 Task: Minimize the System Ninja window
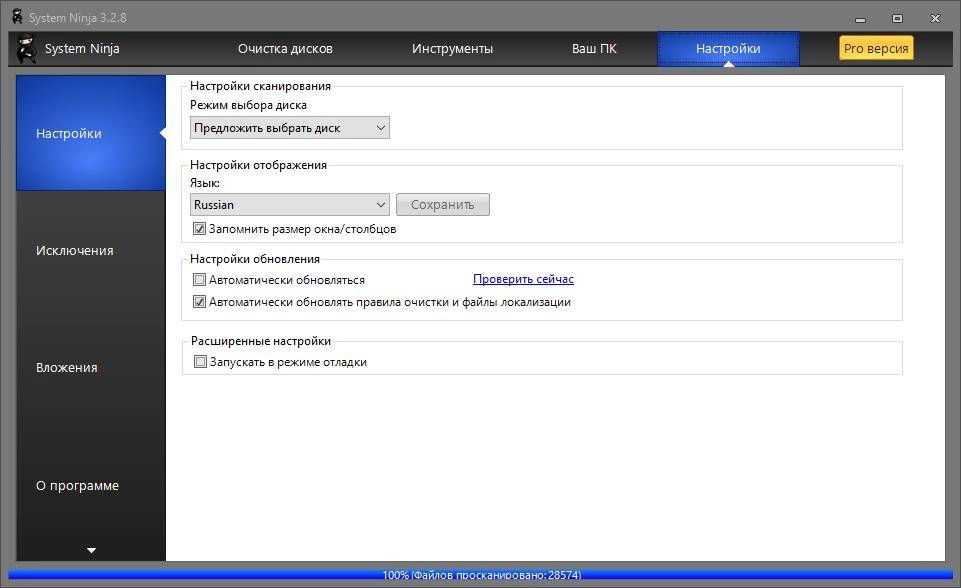pyautogui.click(x=860, y=18)
